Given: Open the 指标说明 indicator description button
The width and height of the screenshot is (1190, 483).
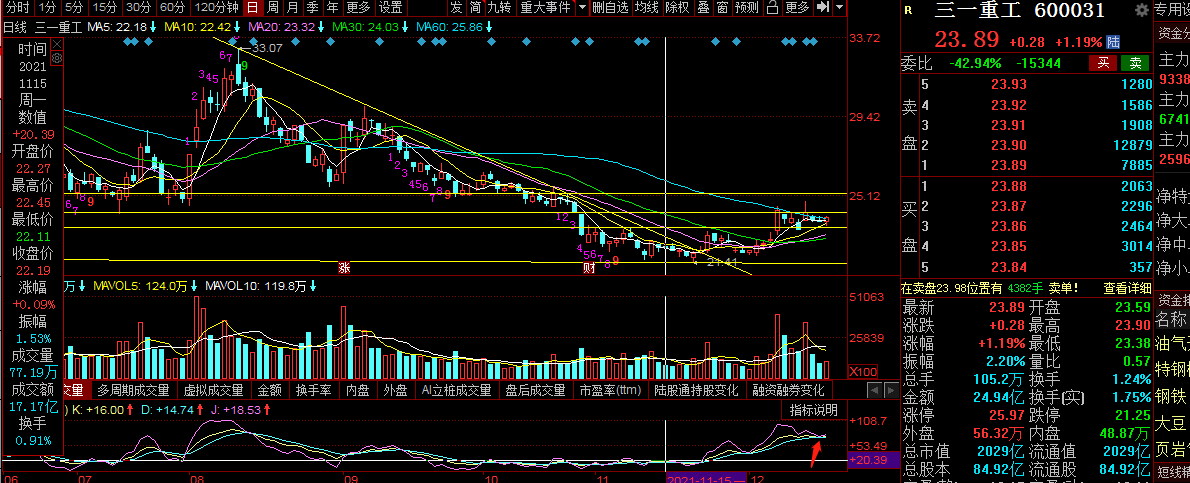Looking at the screenshot, I should click(813, 411).
